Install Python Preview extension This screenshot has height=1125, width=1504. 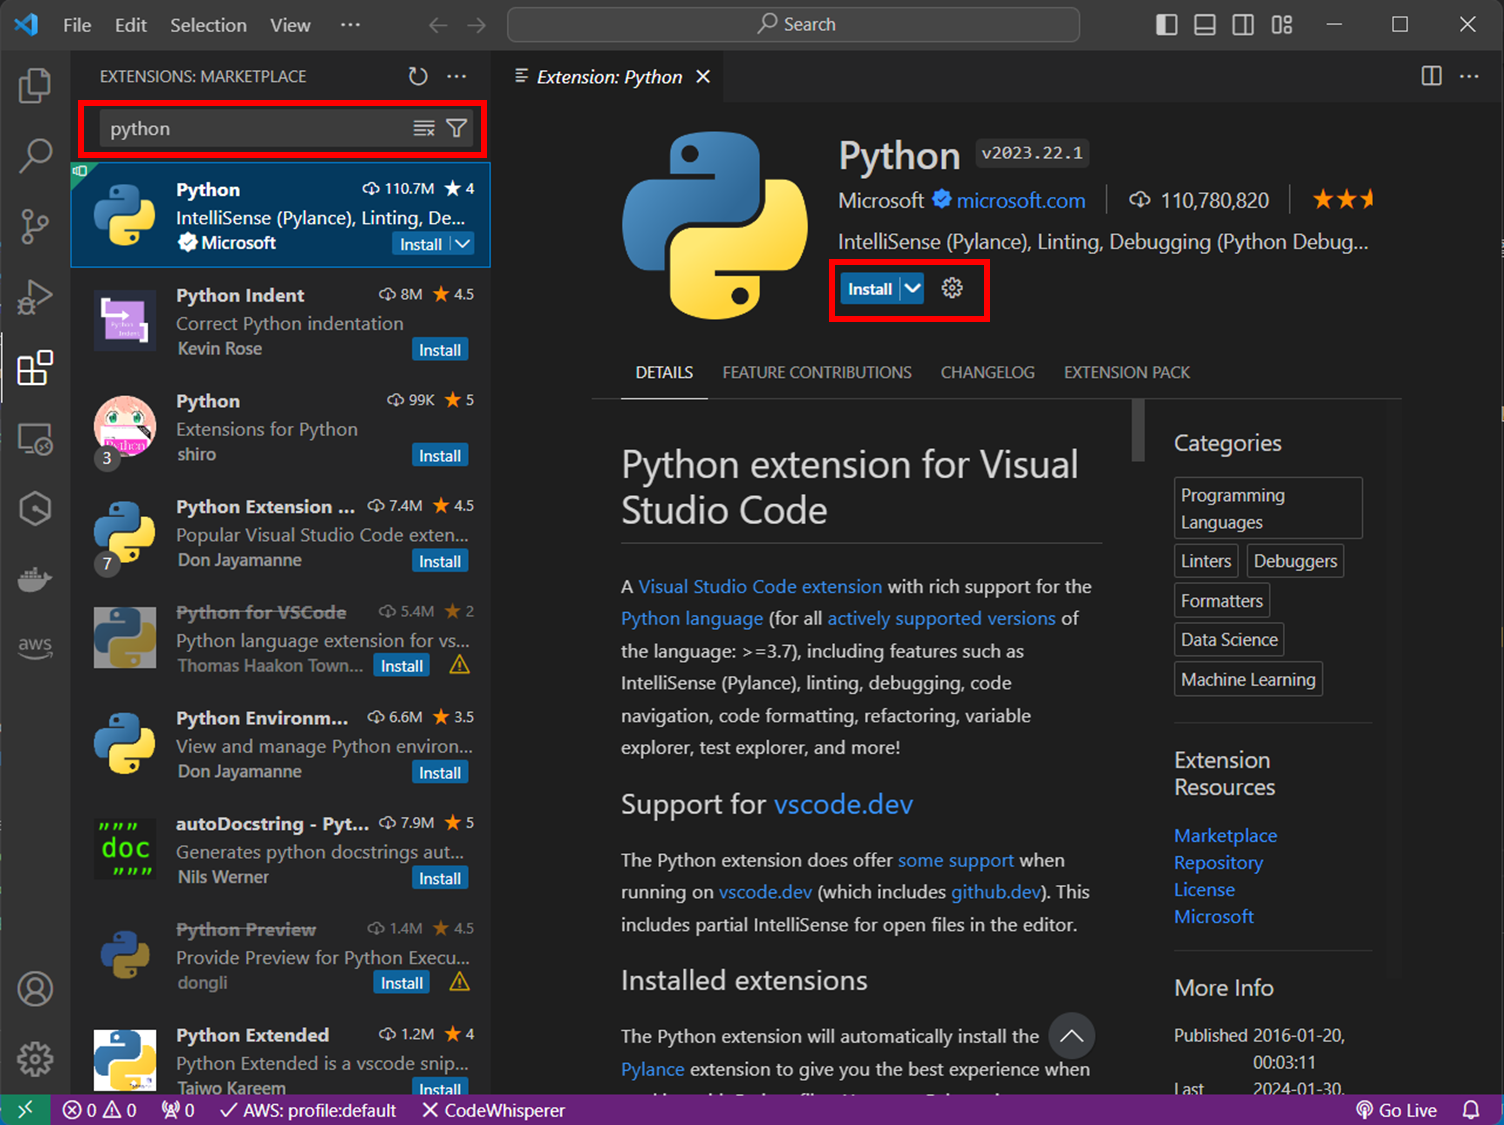[402, 983]
